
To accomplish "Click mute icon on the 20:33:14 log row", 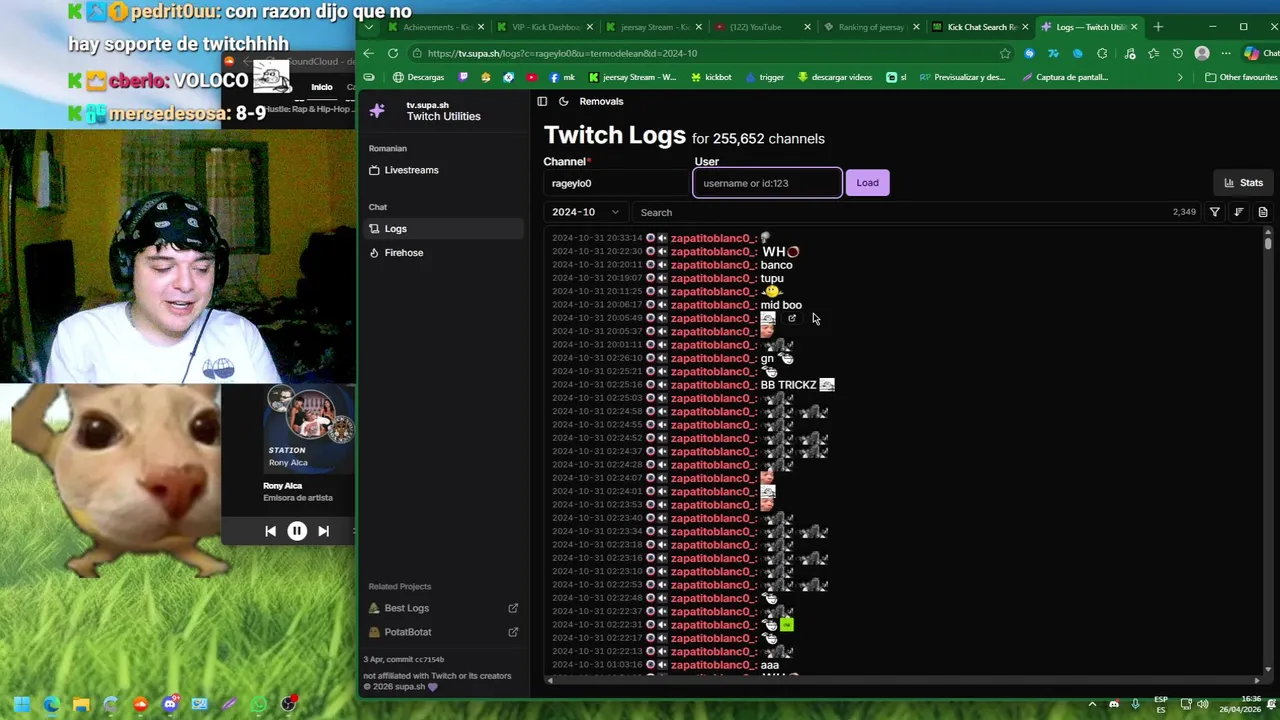I will [662, 238].
